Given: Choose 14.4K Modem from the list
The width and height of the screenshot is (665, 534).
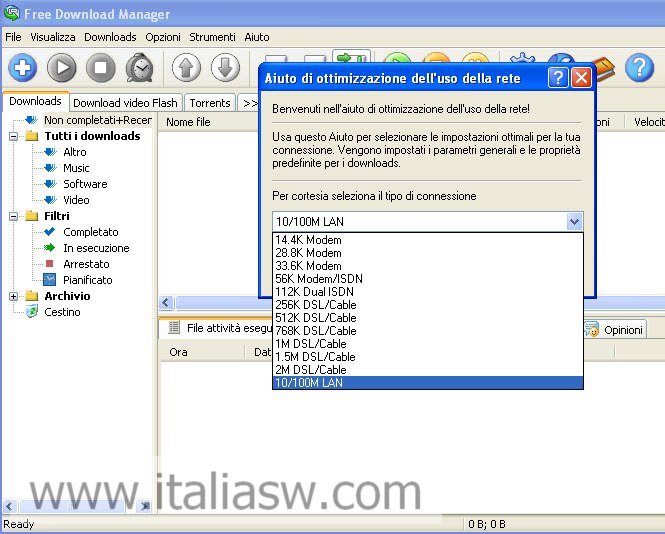Looking at the screenshot, I should 428,240.
